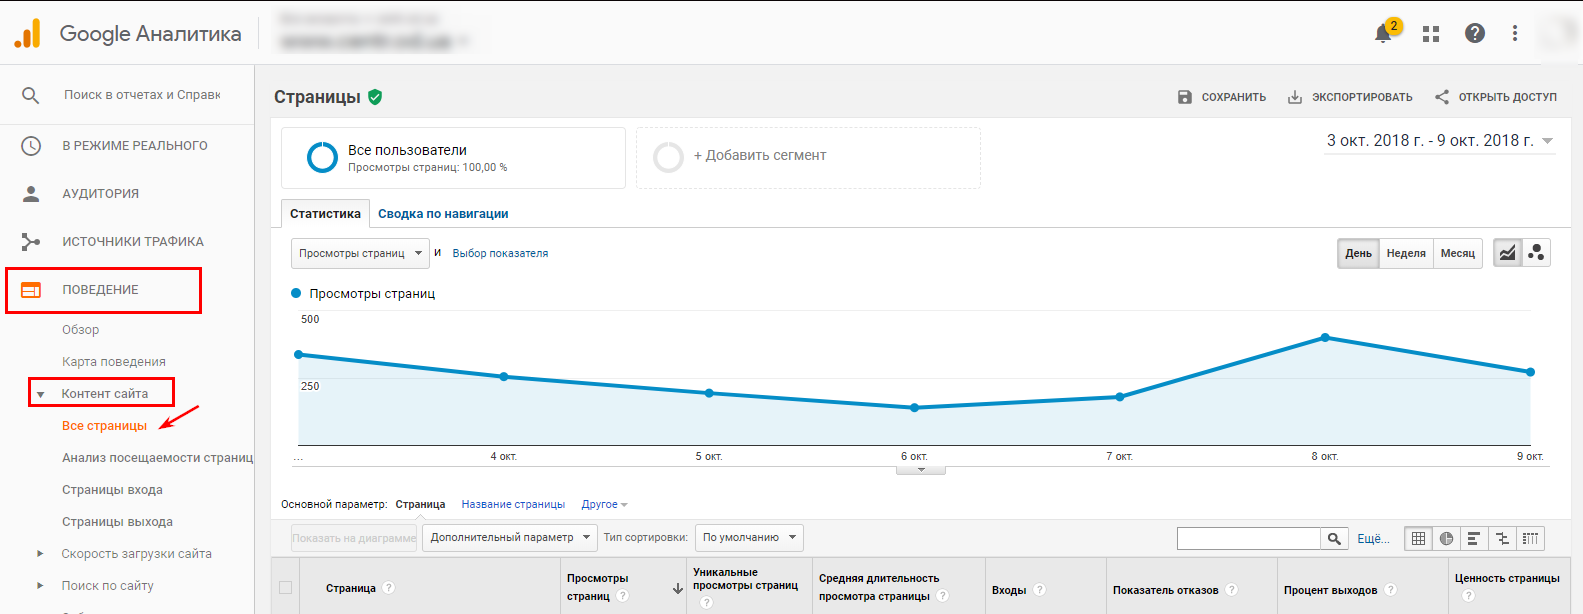Open the Google apps grid

(1431, 33)
